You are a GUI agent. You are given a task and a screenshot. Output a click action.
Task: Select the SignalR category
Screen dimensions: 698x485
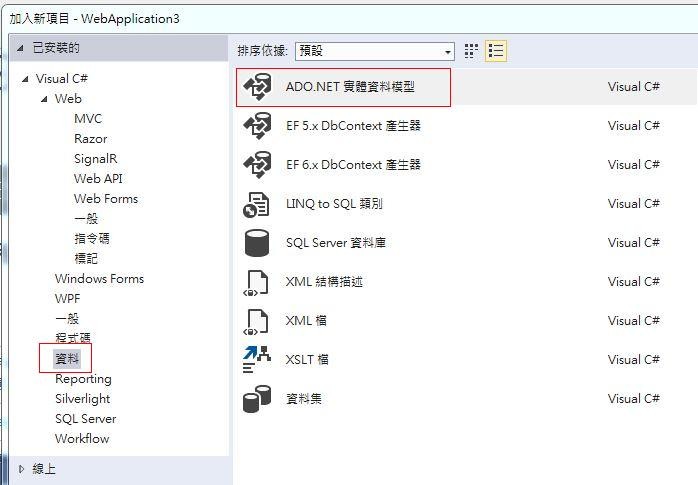click(96, 159)
